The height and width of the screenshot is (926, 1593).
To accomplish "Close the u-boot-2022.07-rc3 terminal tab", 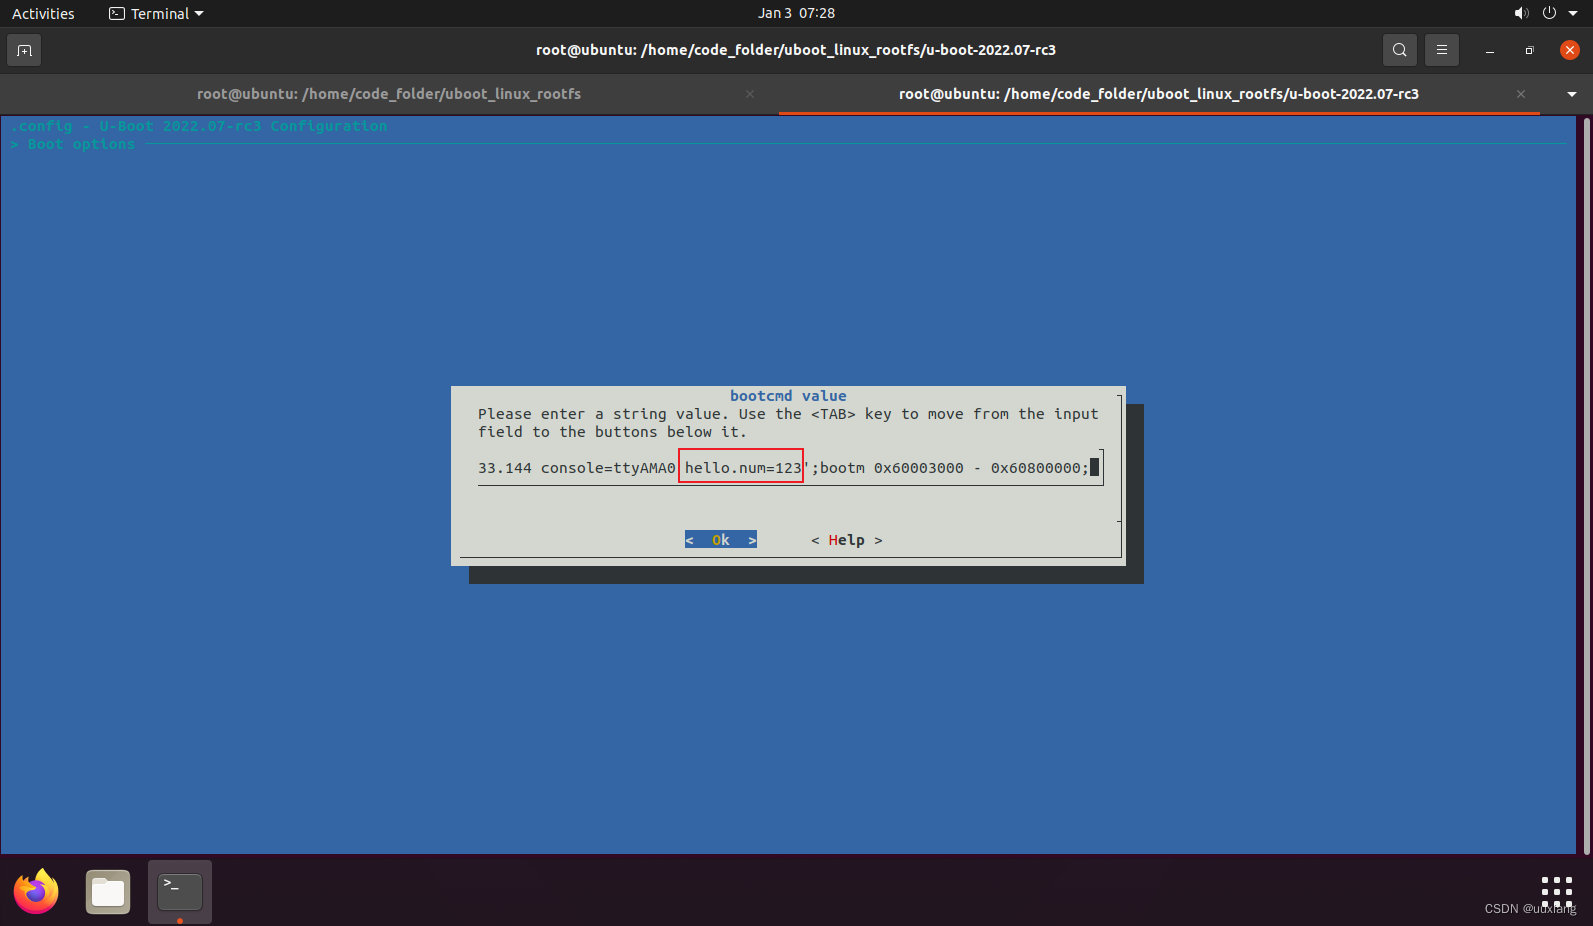I will 1521,94.
